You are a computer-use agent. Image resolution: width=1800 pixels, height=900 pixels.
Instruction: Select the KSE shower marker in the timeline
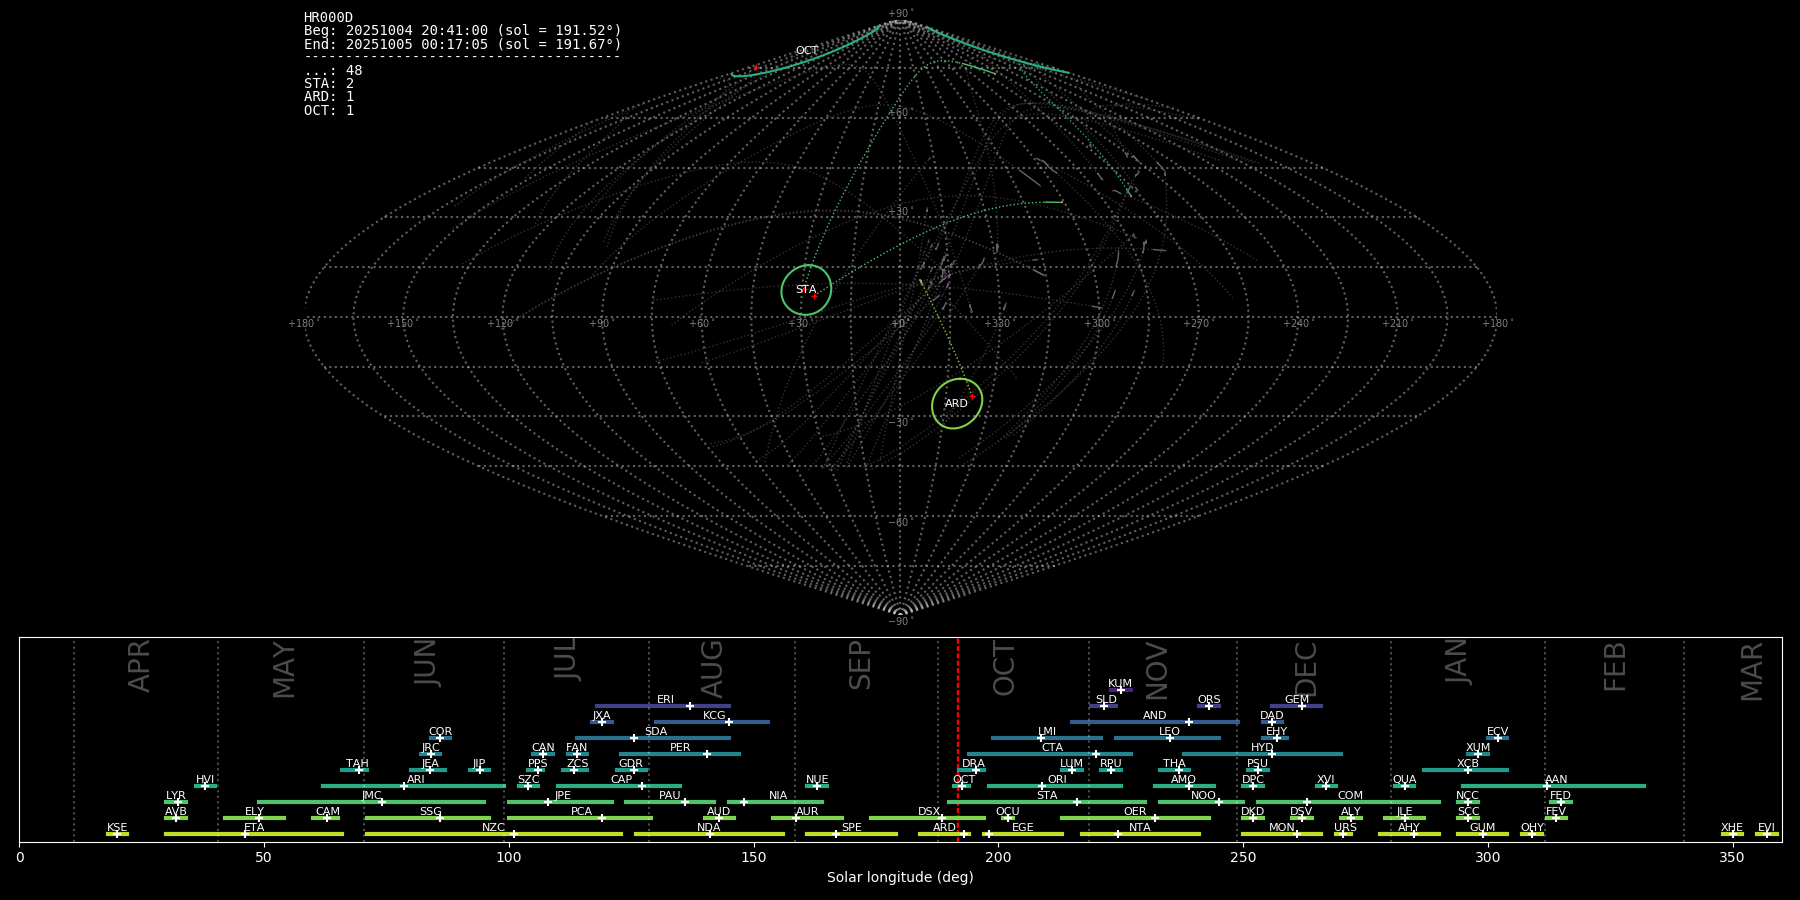click(117, 834)
